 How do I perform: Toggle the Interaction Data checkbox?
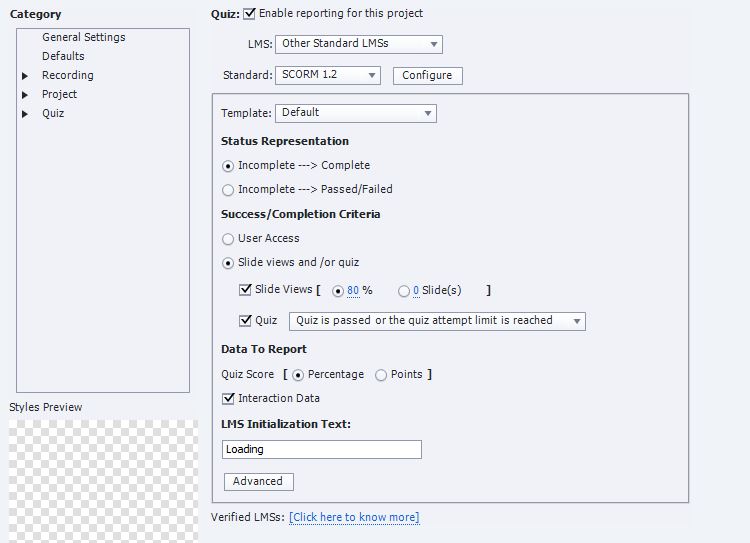[229, 399]
